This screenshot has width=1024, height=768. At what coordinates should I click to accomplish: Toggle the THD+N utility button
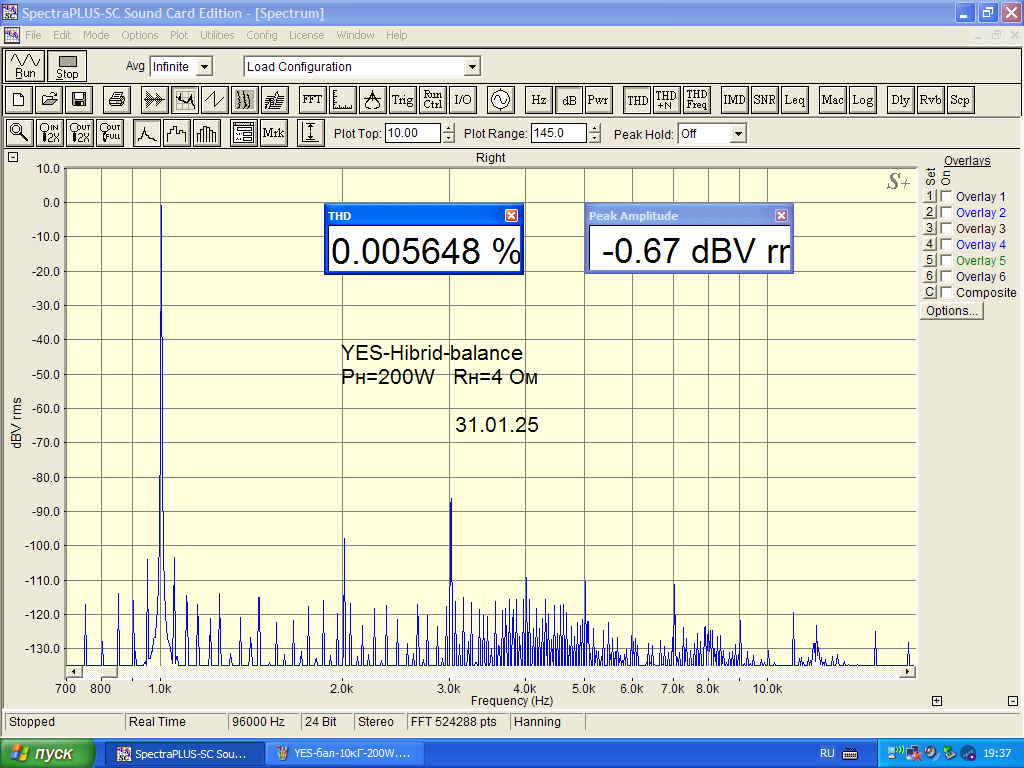pos(666,100)
